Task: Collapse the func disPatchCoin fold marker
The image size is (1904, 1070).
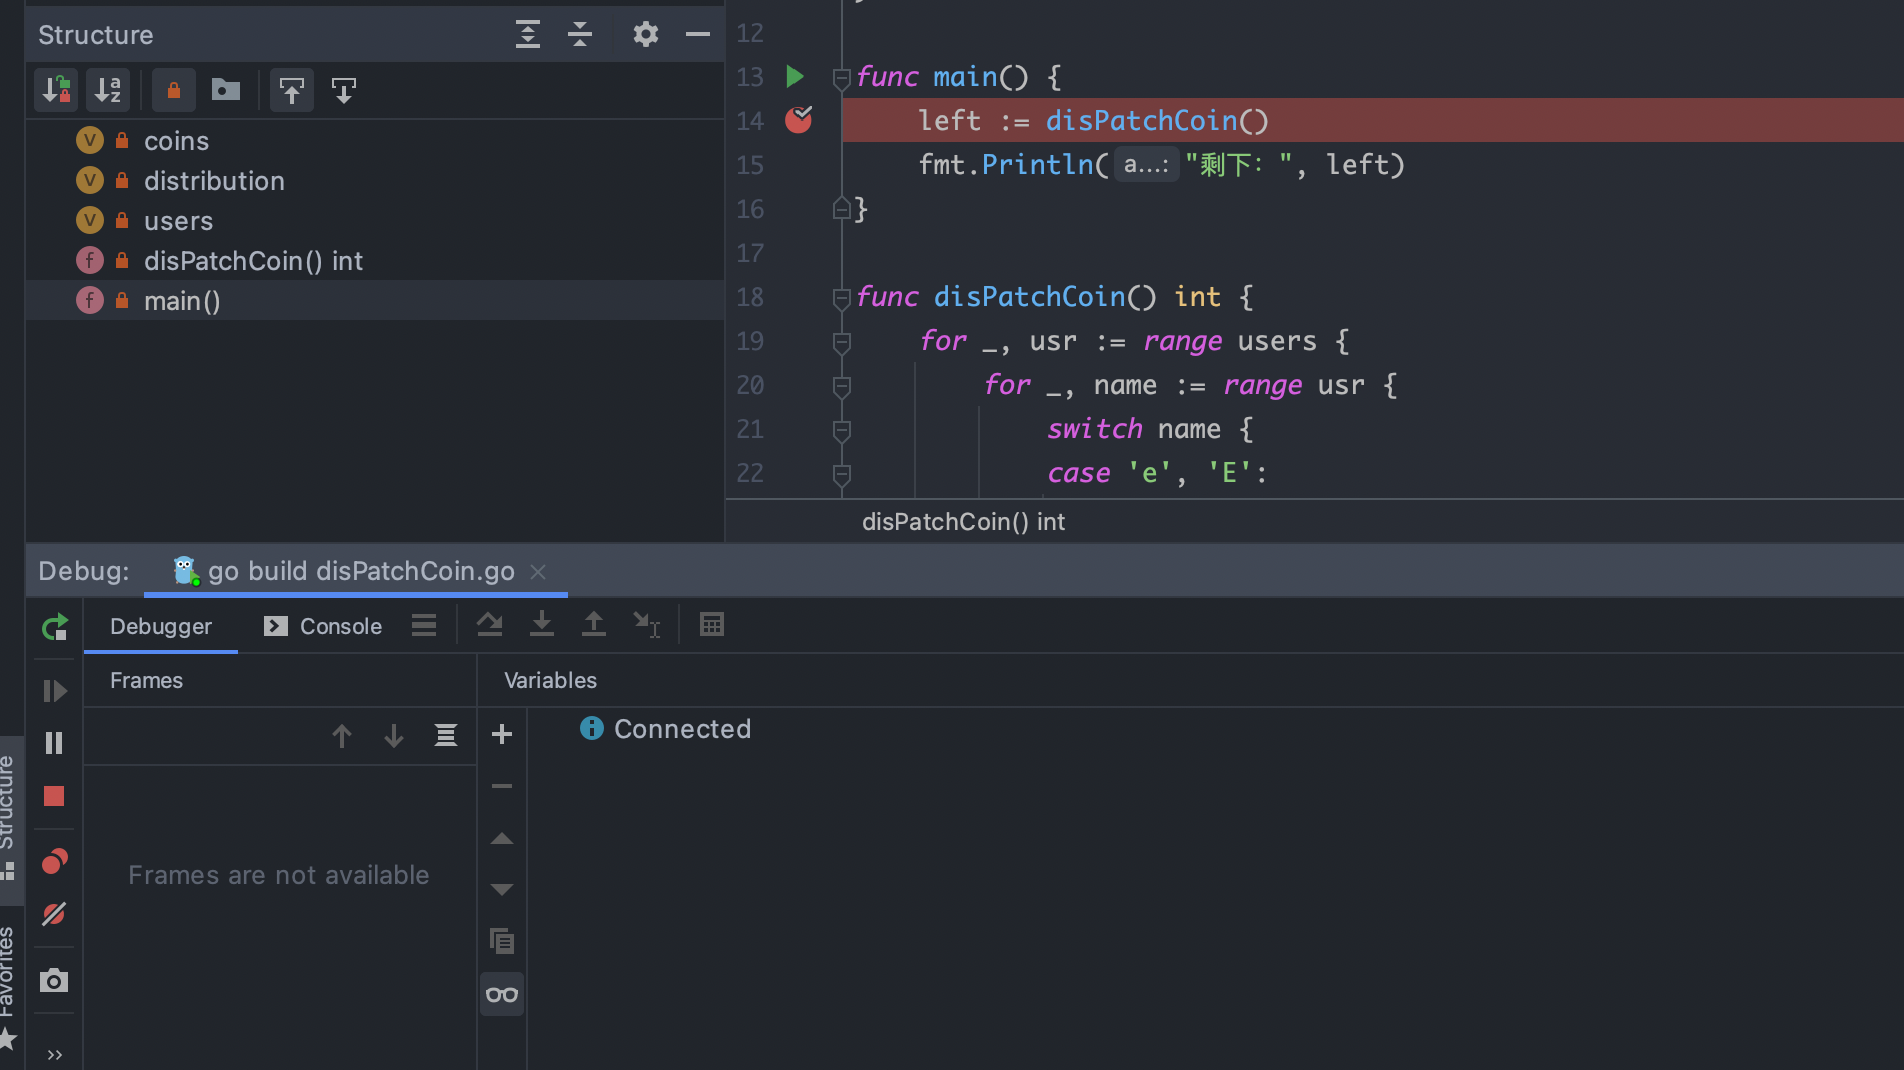Action: 841,297
